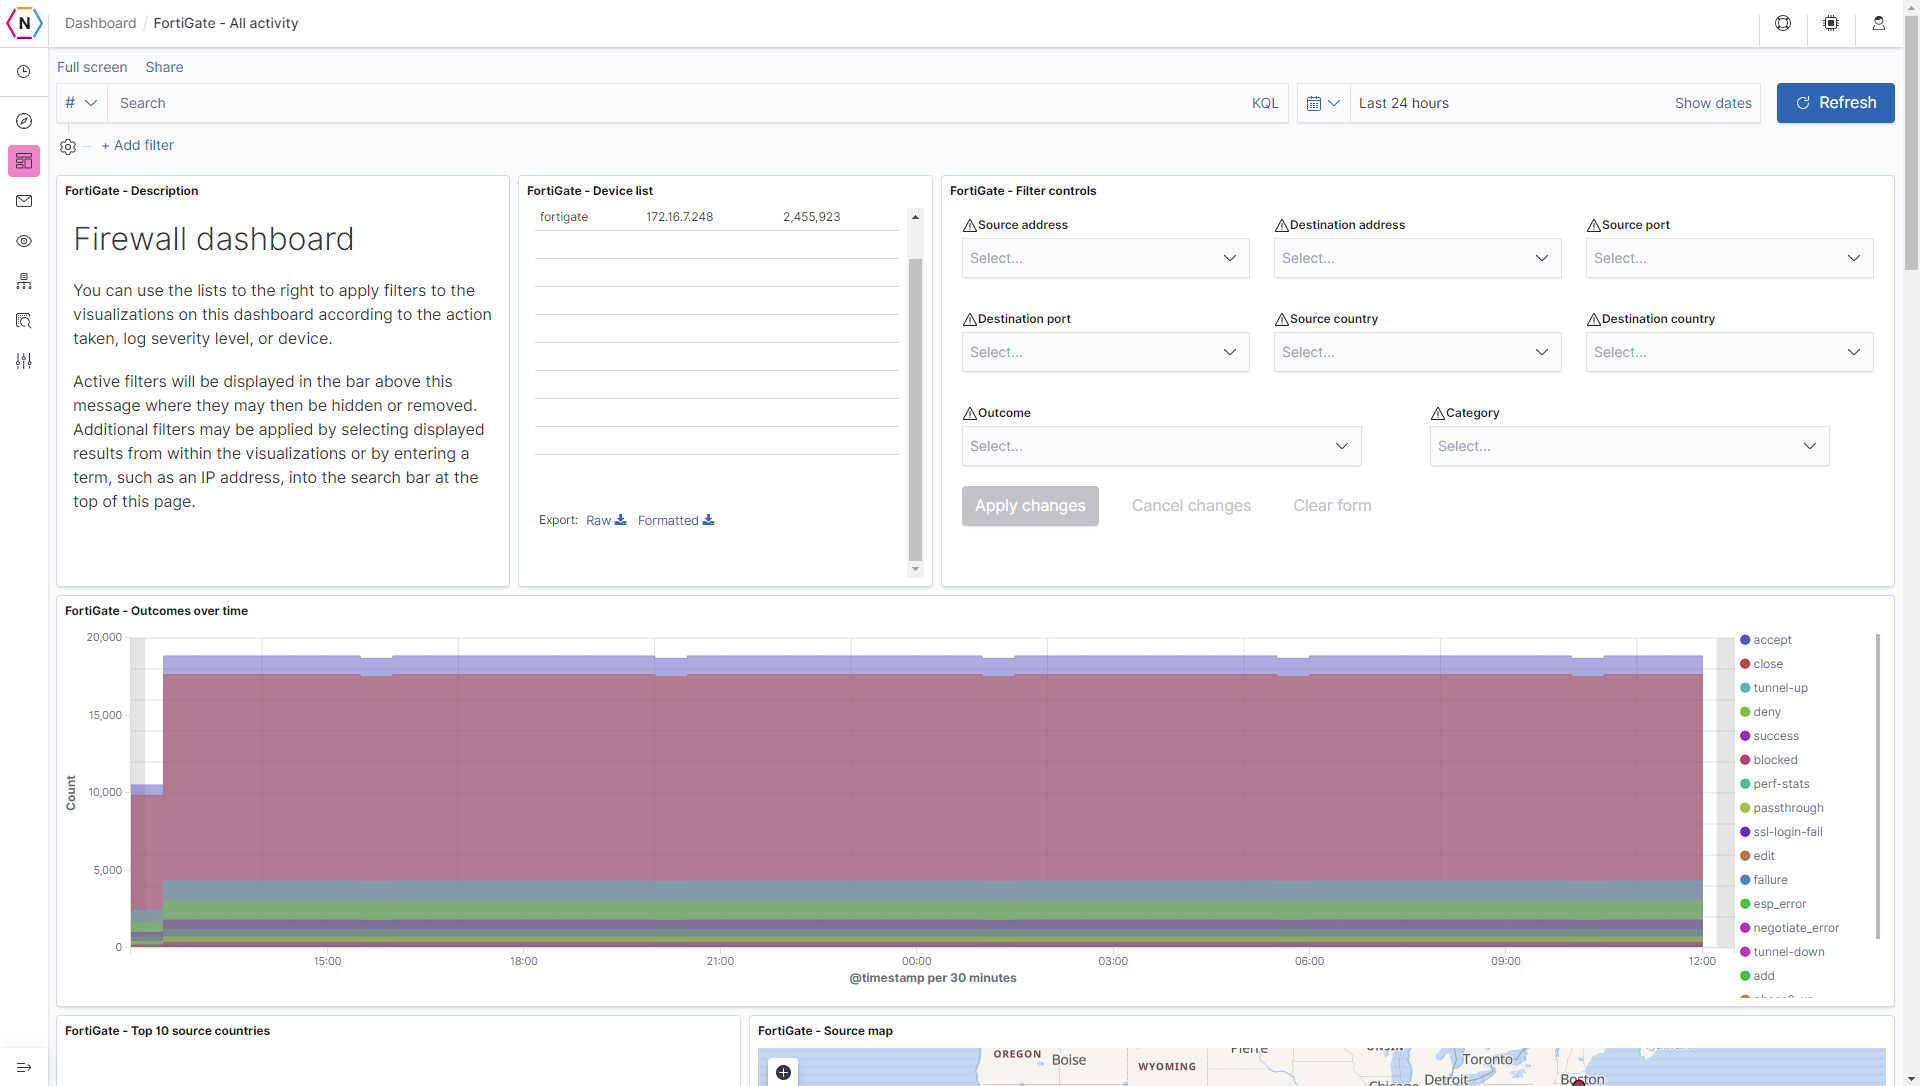Viewport: 1920px width, 1086px height.
Task: Open the Destination port dropdown
Action: [x=1105, y=352]
